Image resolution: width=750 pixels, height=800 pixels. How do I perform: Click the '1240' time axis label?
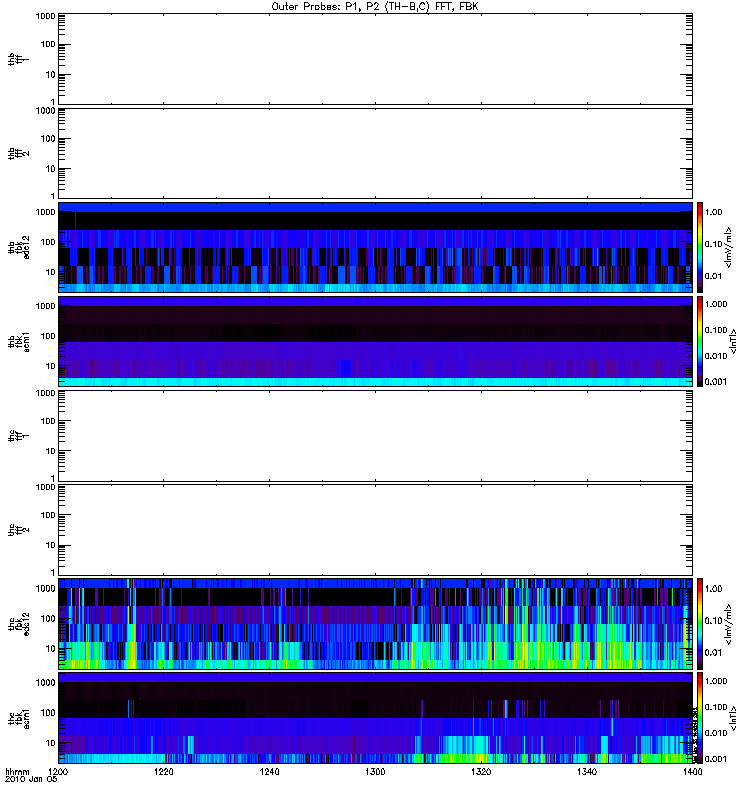point(269,772)
